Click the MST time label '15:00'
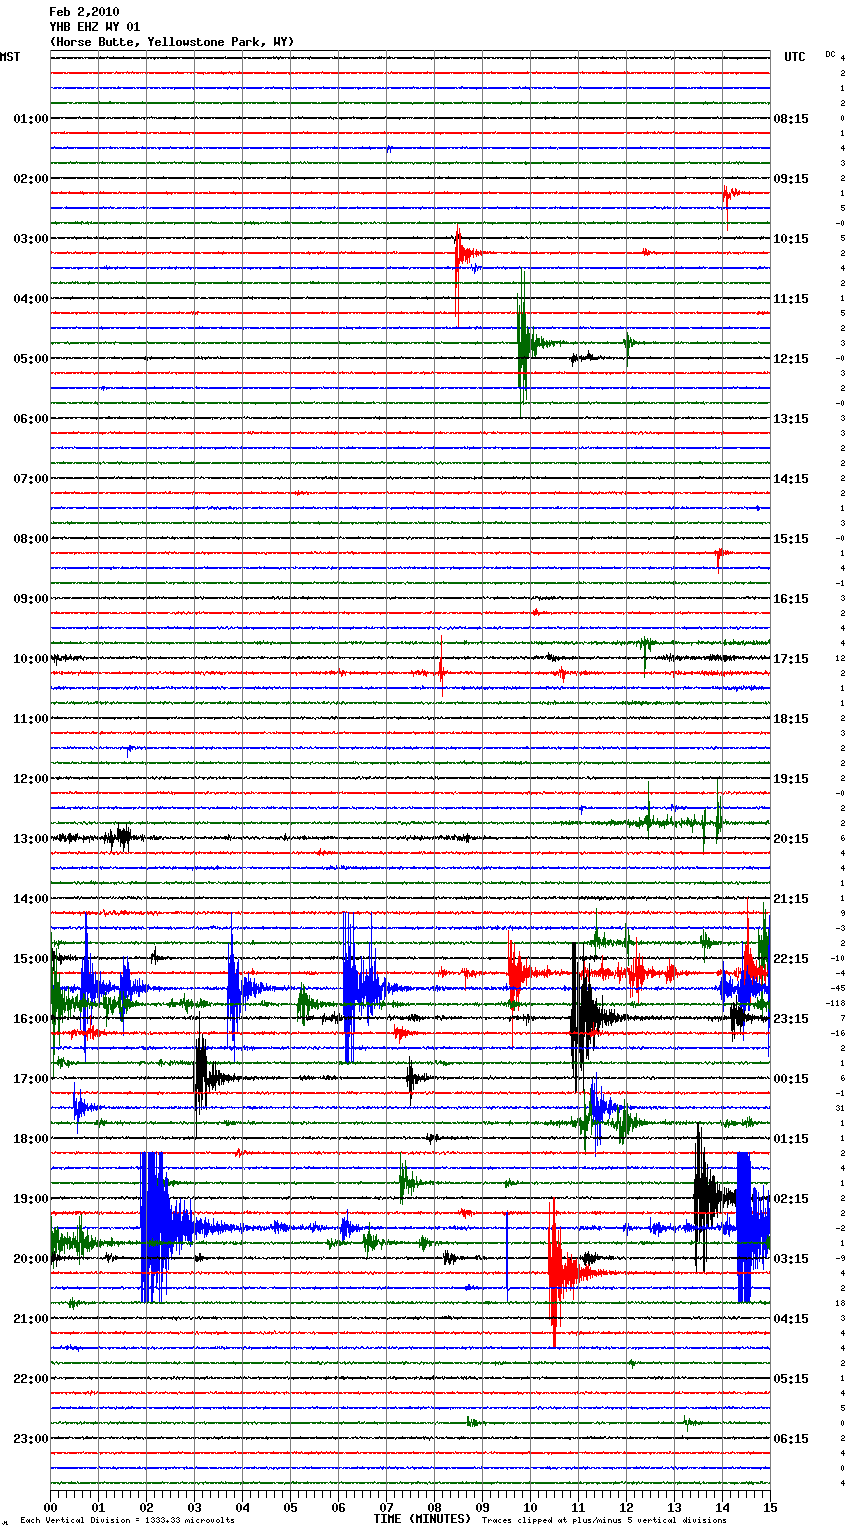This screenshot has height=1534, width=850. pos(31,959)
